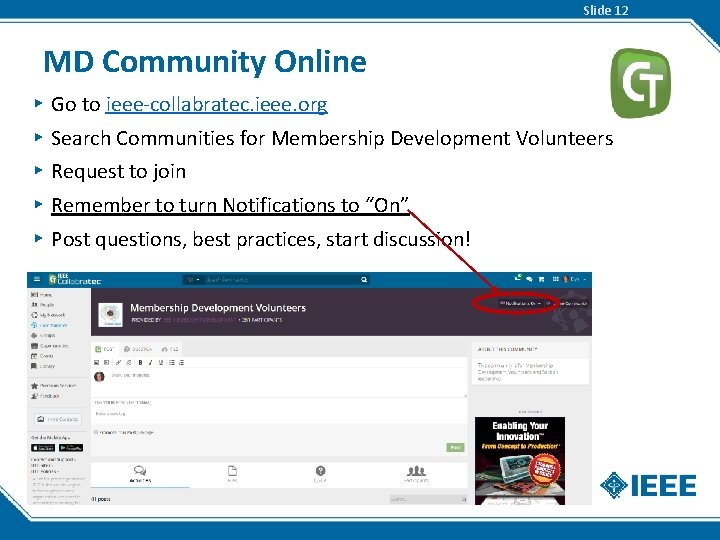The image size is (720, 540).
Task: Switch to the Post tab
Action: pos(104,349)
